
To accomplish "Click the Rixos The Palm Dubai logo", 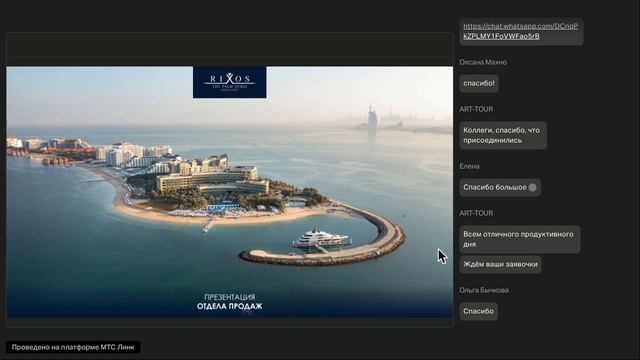I will 229,82.
